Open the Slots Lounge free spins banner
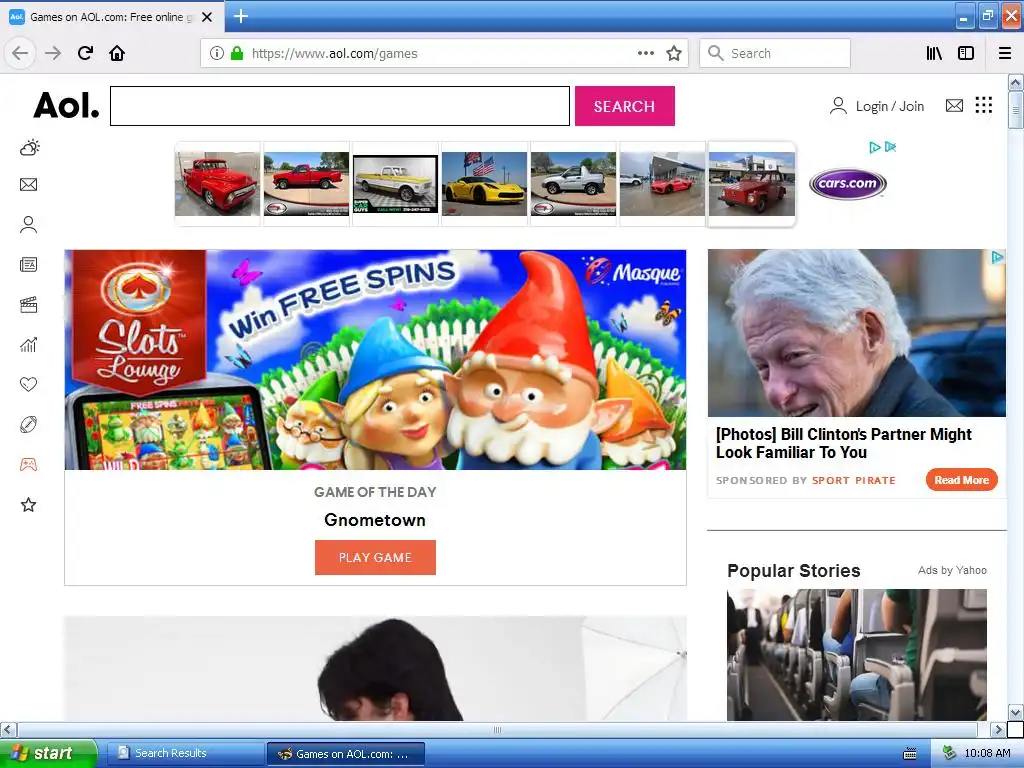The width and height of the screenshot is (1024, 768). (x=375, y=359)
